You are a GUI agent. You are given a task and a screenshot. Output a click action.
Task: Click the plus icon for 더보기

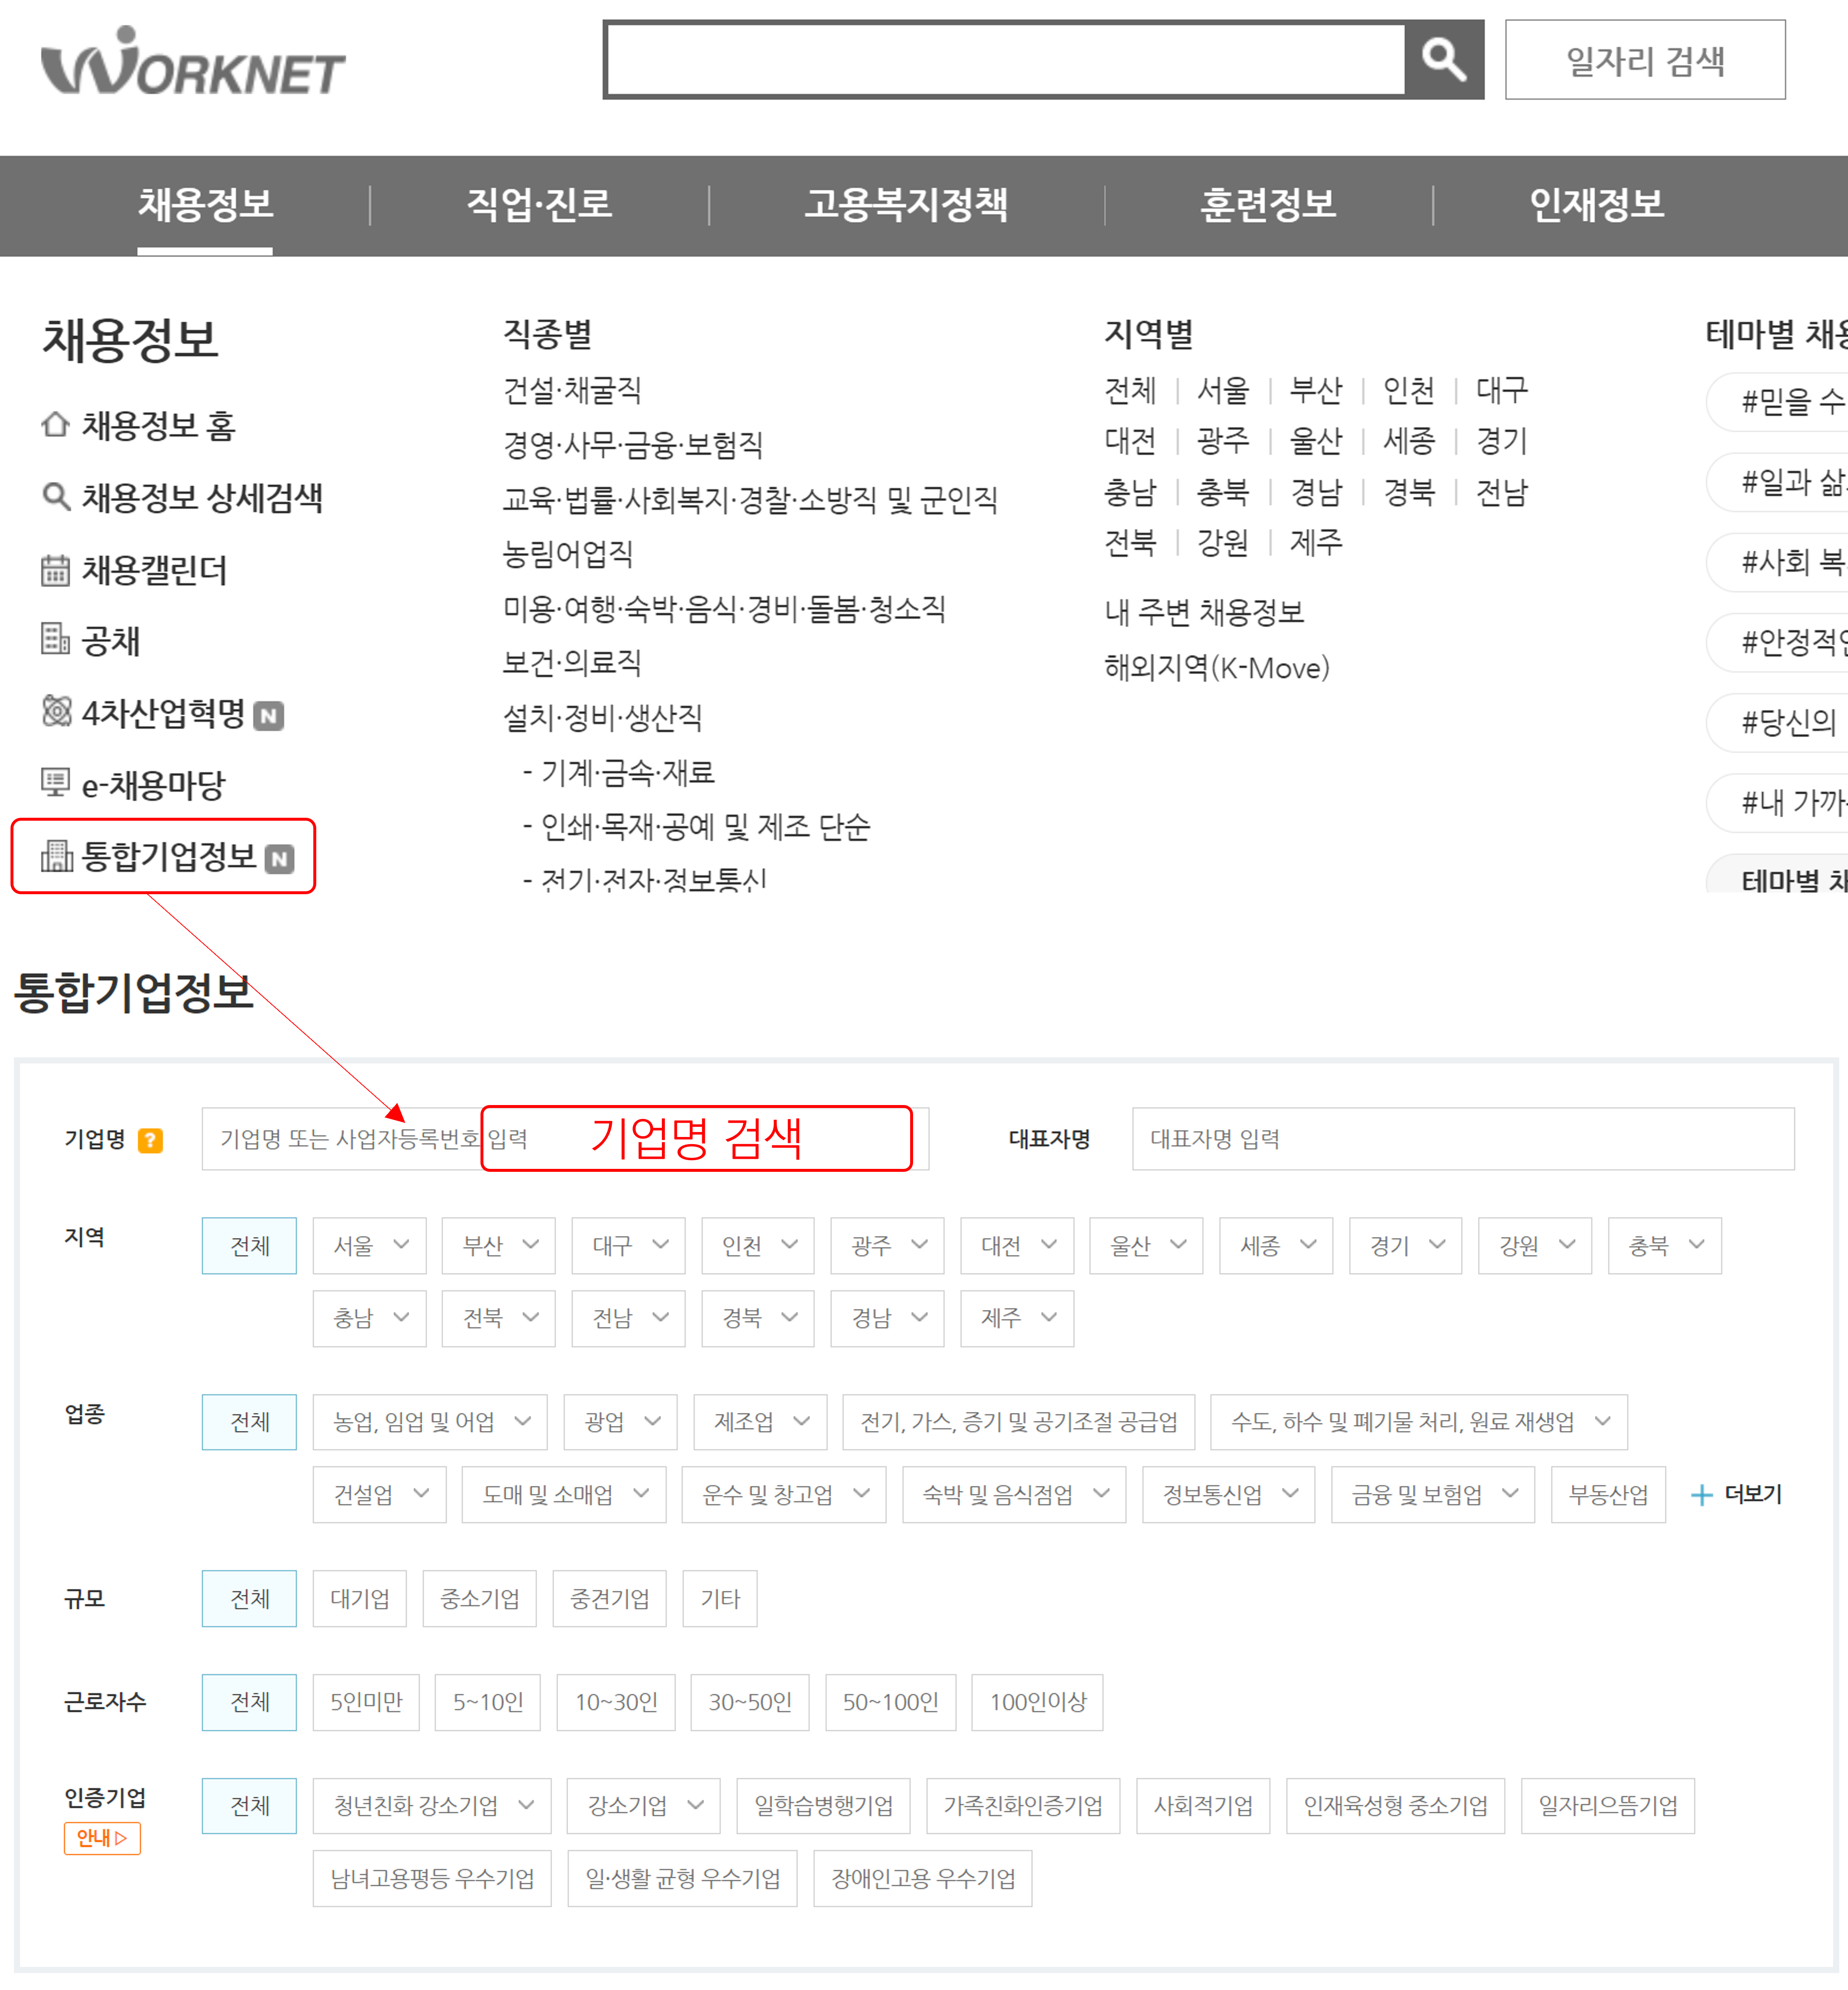pos(1701,1495)
